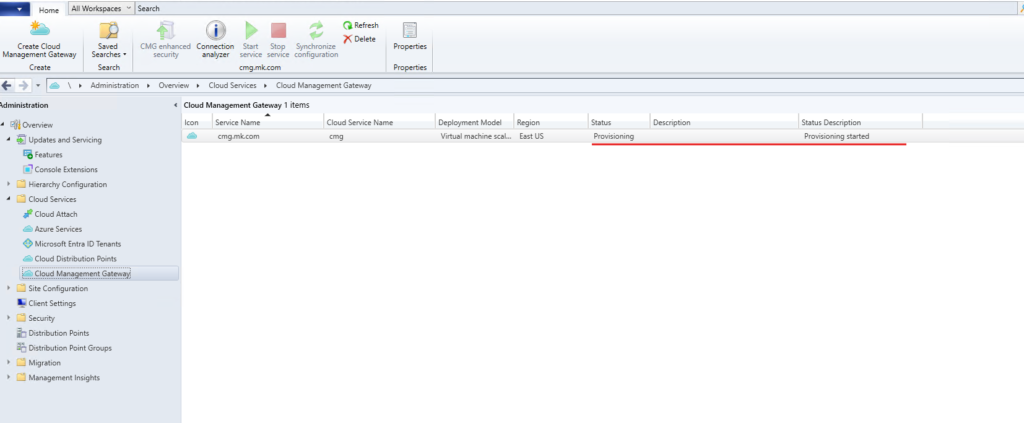Refresh the gateway list
This screenshot has width=1024, height=423.
pyautogui.click(x=360, y=26)
